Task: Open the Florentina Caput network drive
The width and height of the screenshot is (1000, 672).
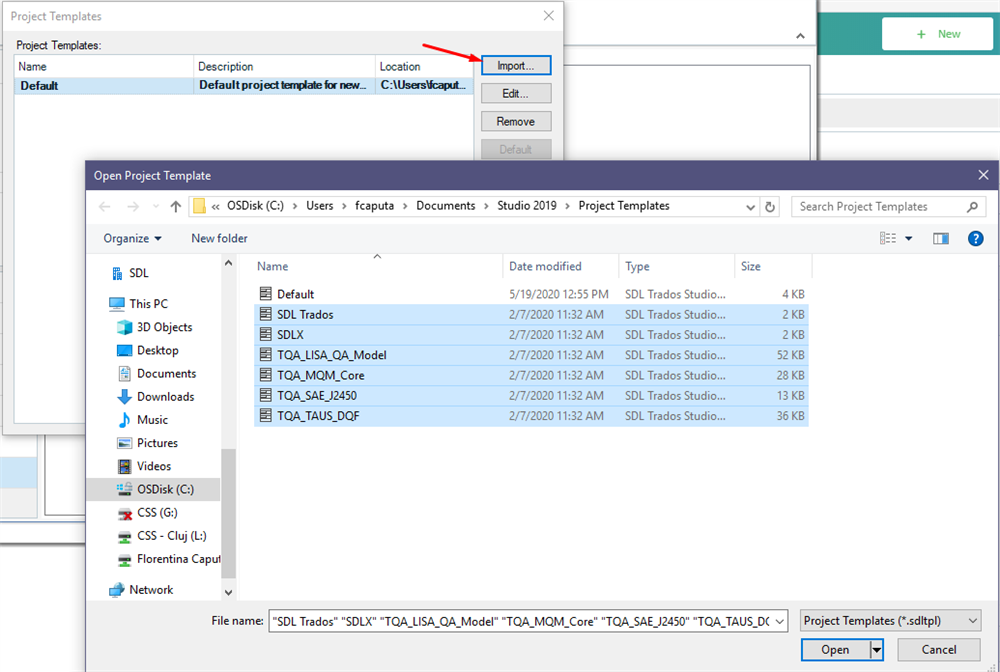Action: (169, 559)
